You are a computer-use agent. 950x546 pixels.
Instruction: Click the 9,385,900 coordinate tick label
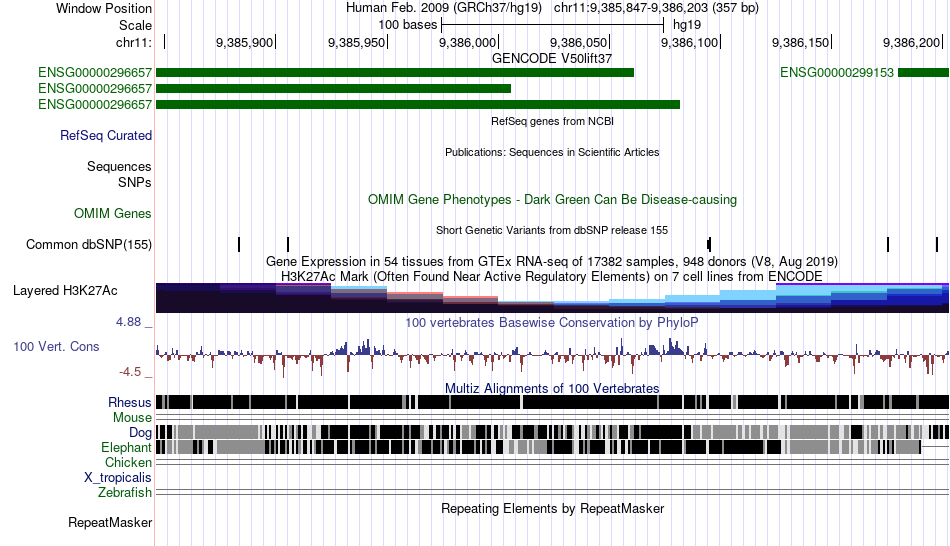(244, 42)
